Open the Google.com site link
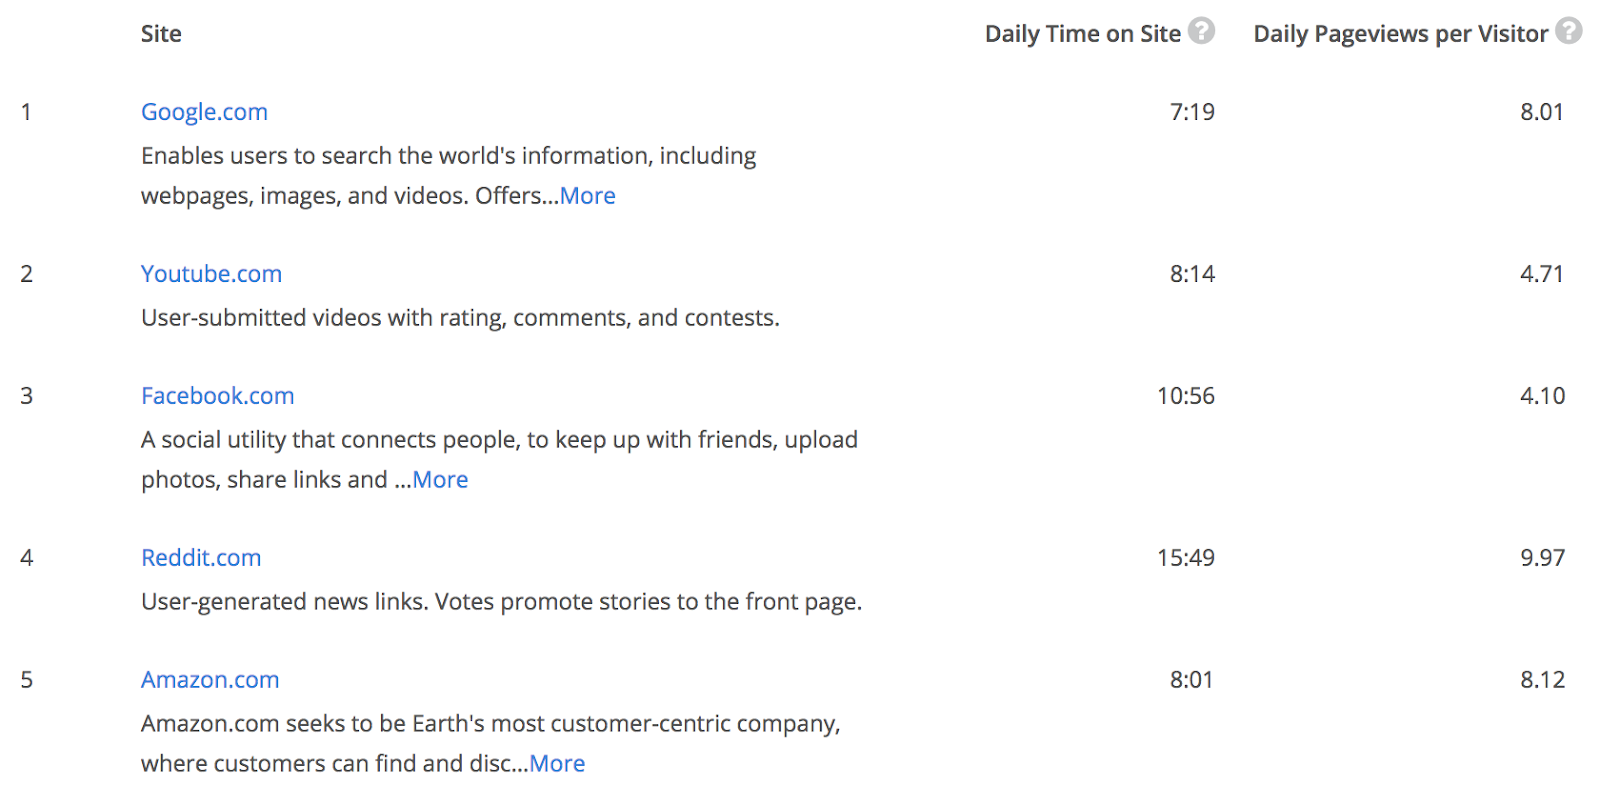Image resolution: width=1600 pixels, height=806 pixels. 204,112
